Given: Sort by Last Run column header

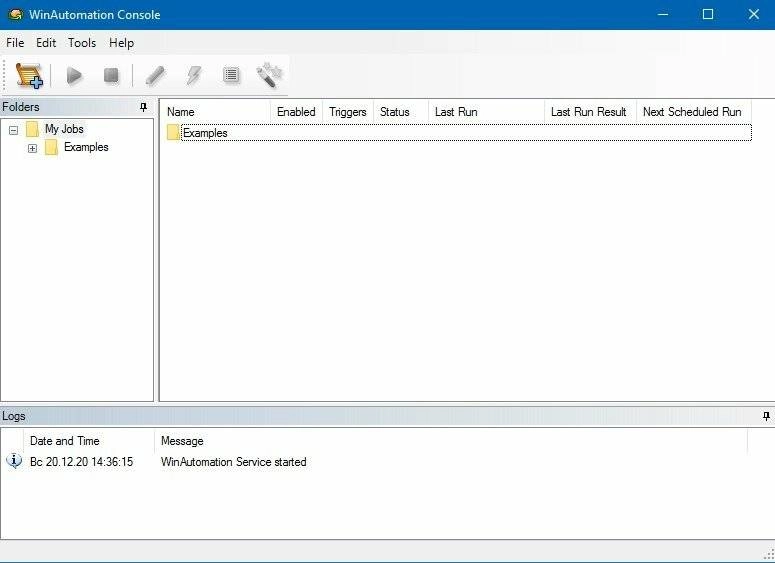Looking at the screenshot, I should point(486,112).
